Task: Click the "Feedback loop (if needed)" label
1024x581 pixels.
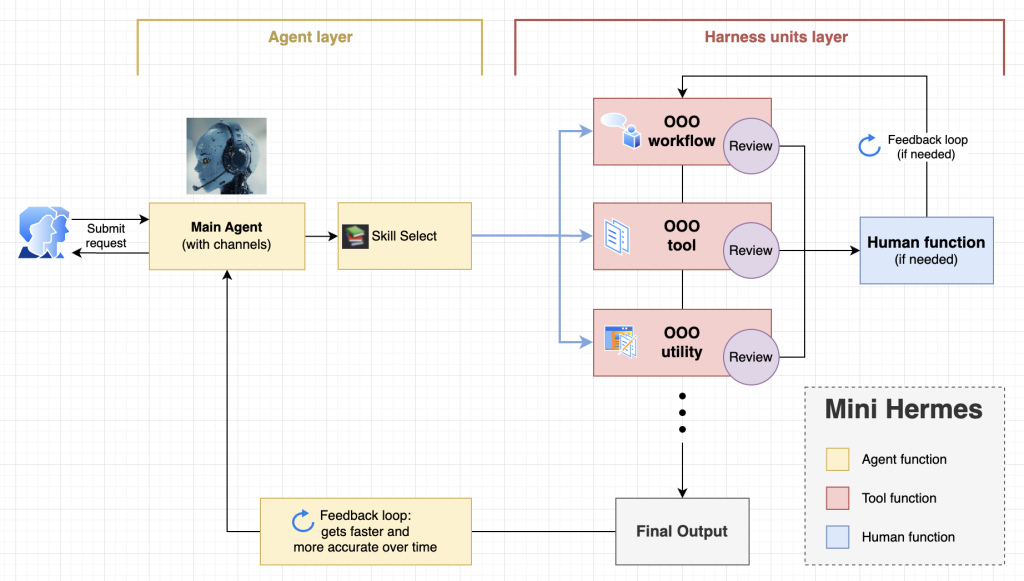Action: 927,147
